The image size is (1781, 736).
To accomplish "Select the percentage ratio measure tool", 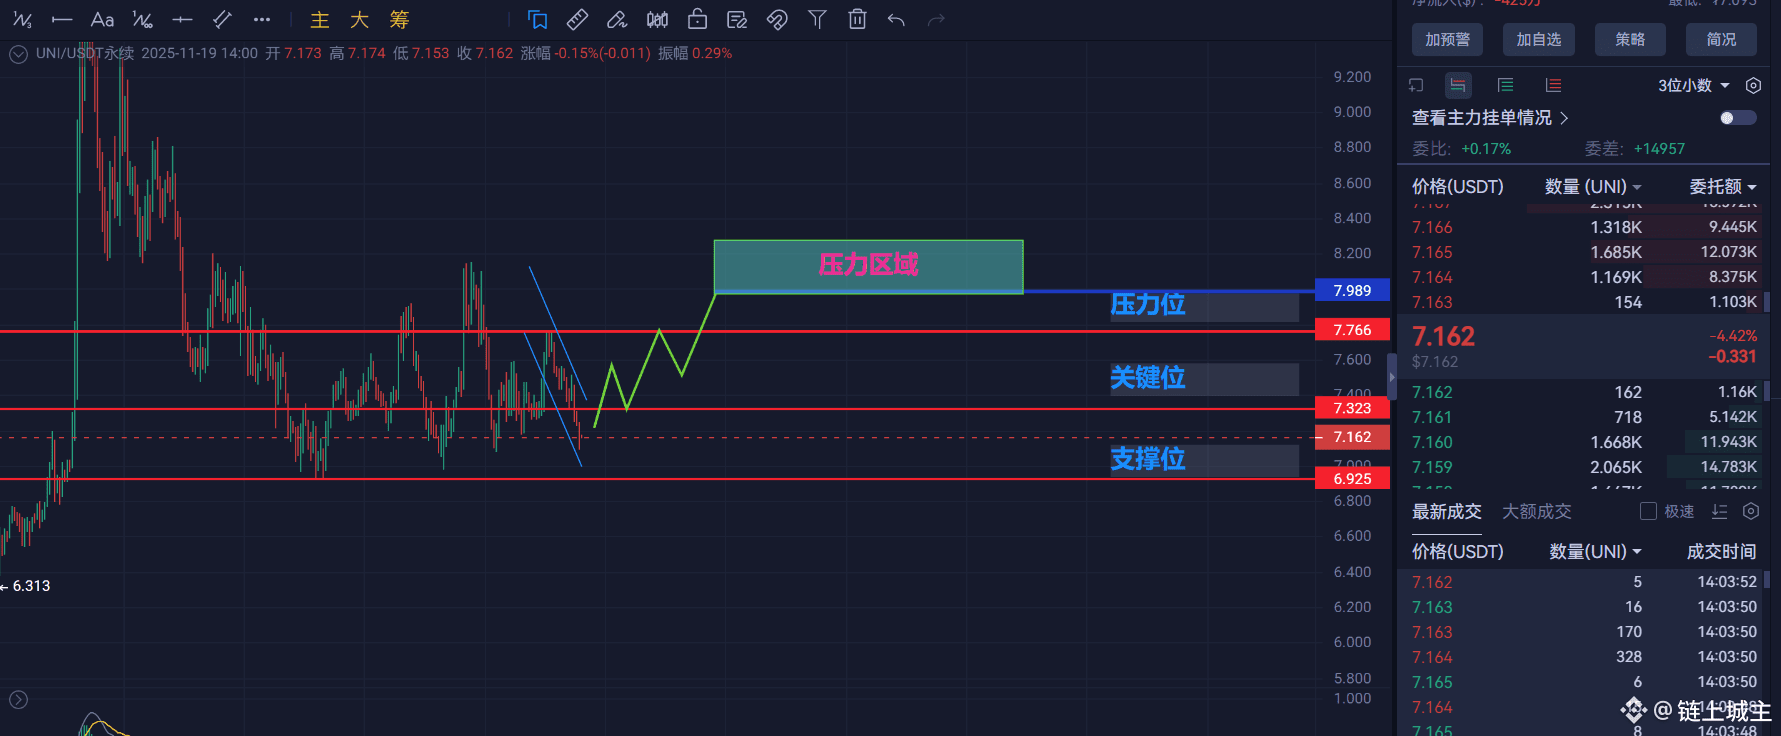I will (143, 20).
